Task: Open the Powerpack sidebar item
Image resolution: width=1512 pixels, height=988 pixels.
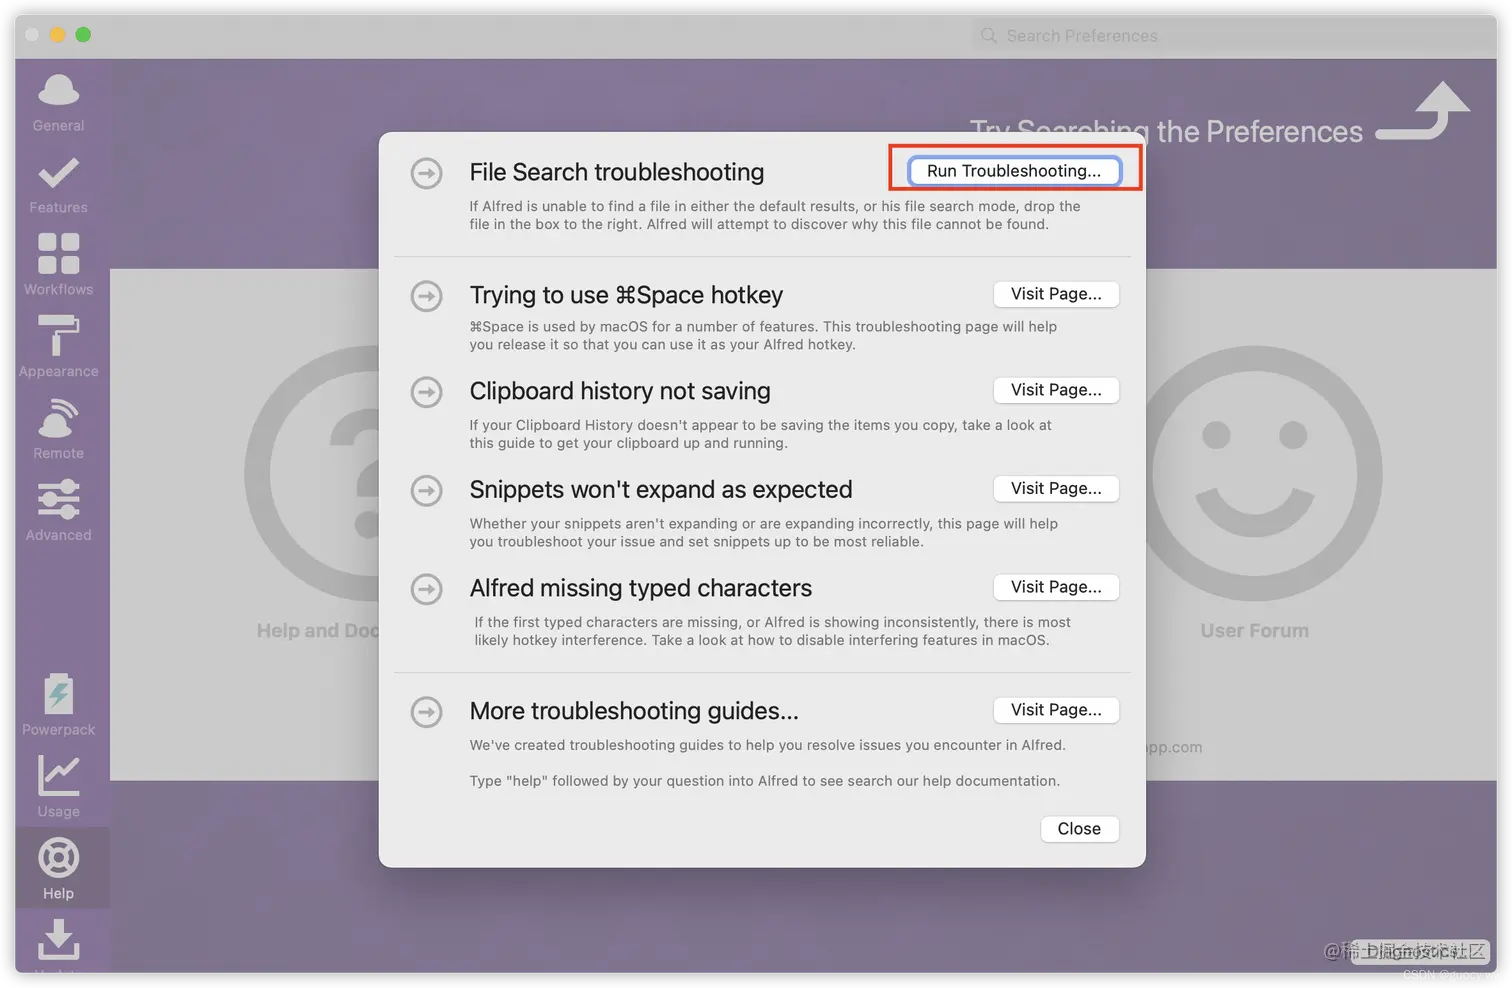Action: pos(58,706)
